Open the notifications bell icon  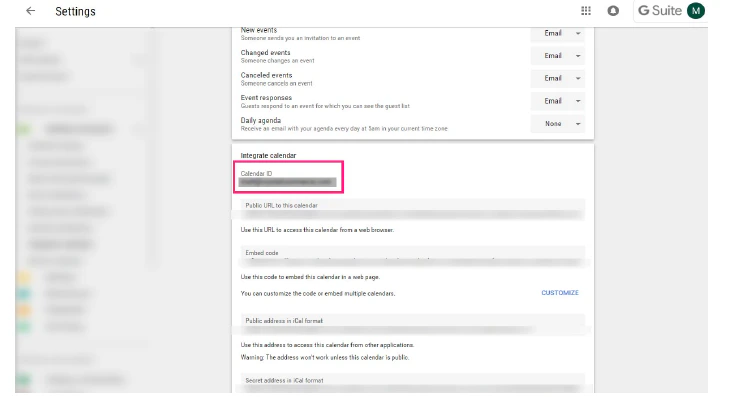point(613,11)
